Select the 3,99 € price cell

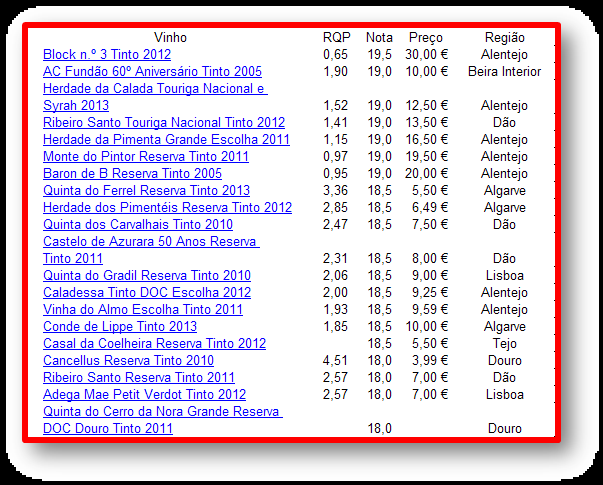pyautogui.click(x=430, y=361)
